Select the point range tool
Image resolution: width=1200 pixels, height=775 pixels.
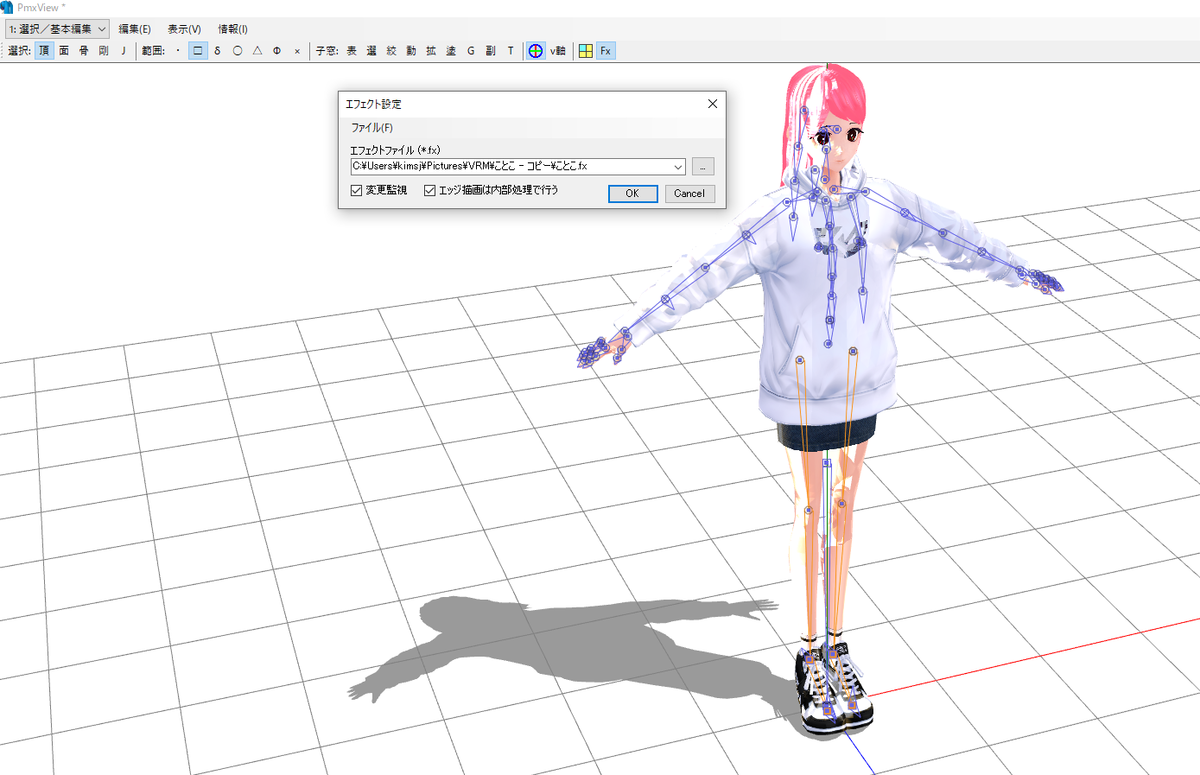coord(178,50)
